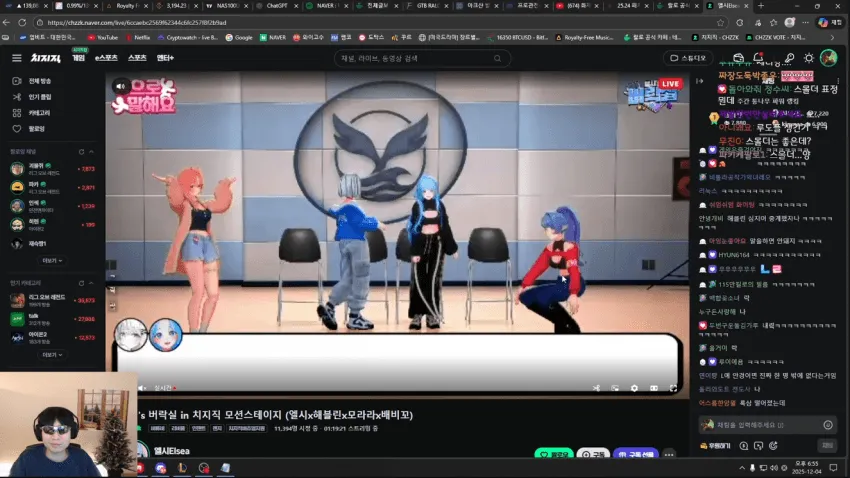Open 전체 방송 in the sidebar
The image size is (850, 478).
pyautogui.click(x=33, y=81)
